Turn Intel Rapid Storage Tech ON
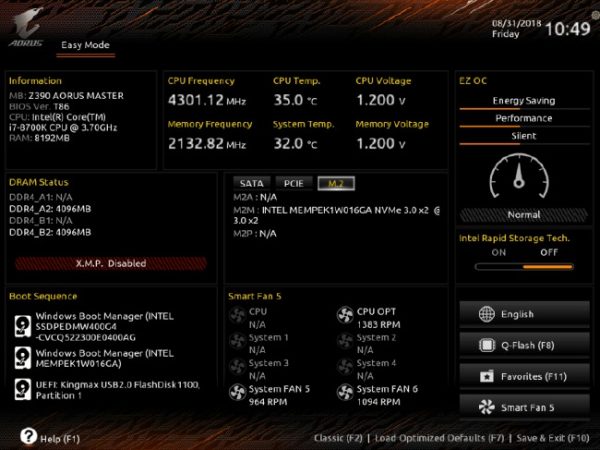Image resolution: width=600 pixels, height=450 pixels. tap(499, 253)
